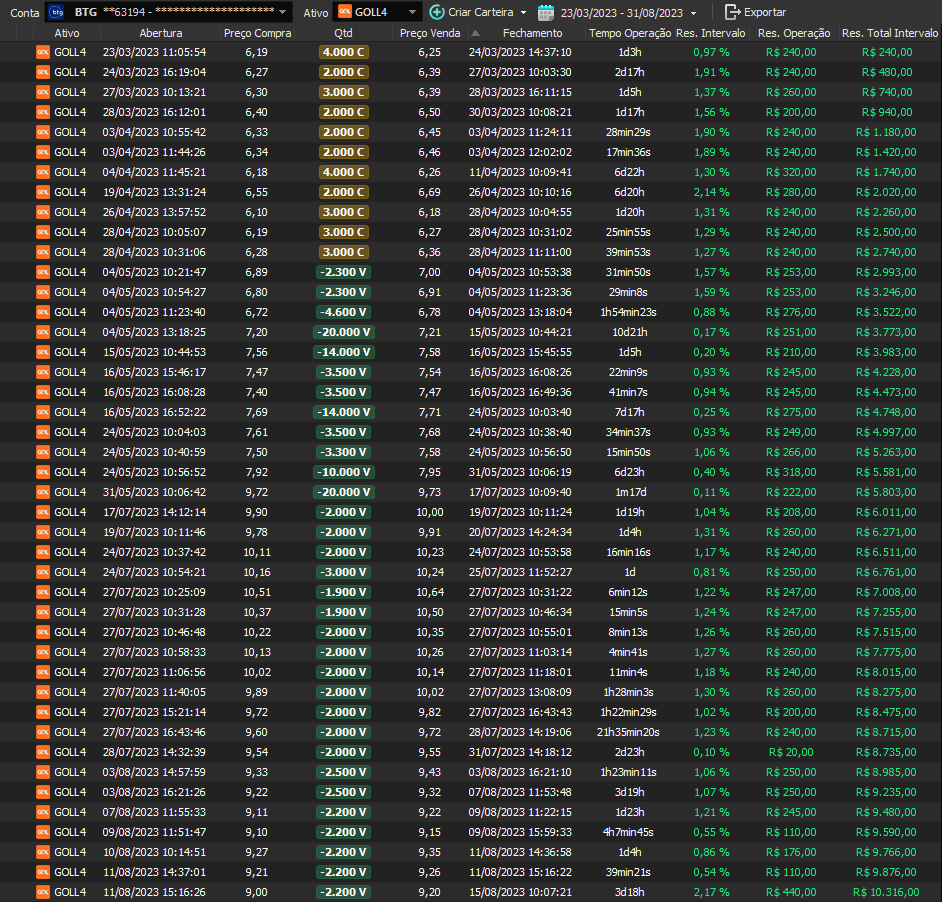Click the BTG broker logo icon
The width and height of the screenshot is (942, 902).
(x=56, y=12)
